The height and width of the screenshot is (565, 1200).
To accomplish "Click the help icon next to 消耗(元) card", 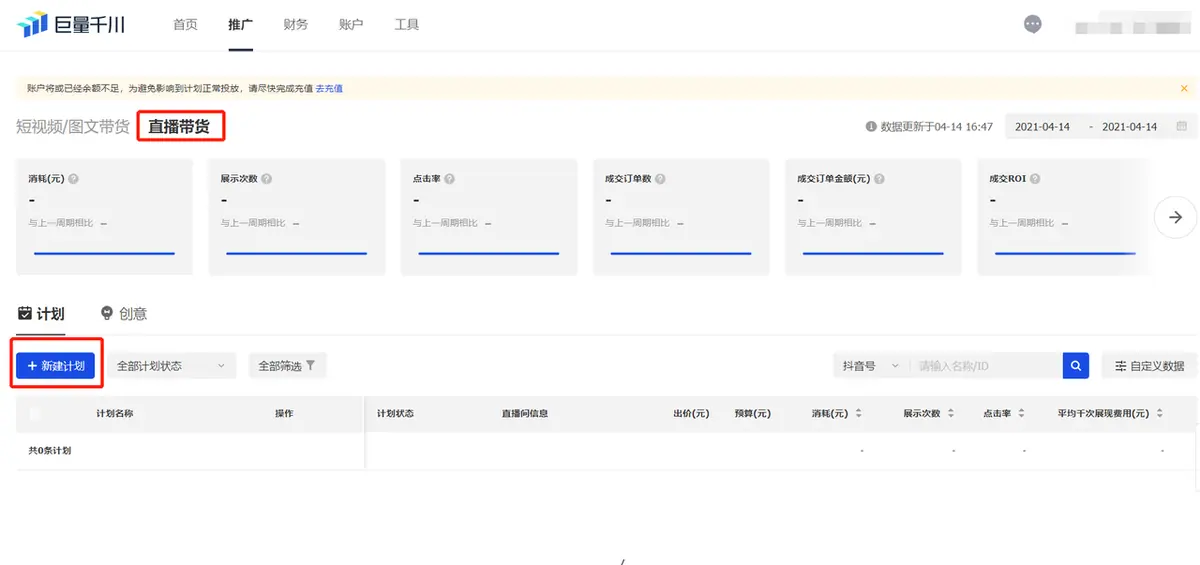I will point(74,179).
